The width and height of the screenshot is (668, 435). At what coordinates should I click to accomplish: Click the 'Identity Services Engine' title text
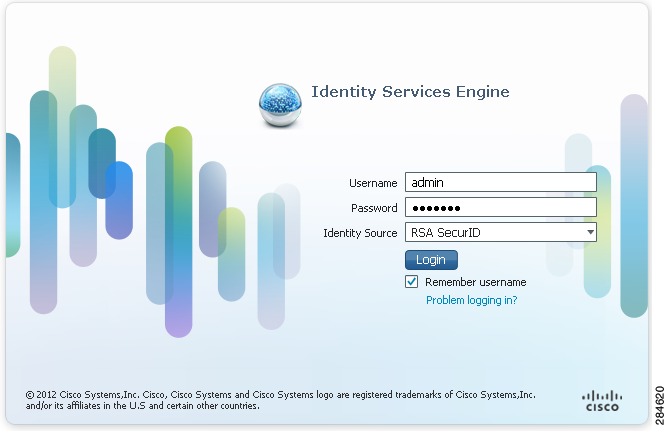410,92
